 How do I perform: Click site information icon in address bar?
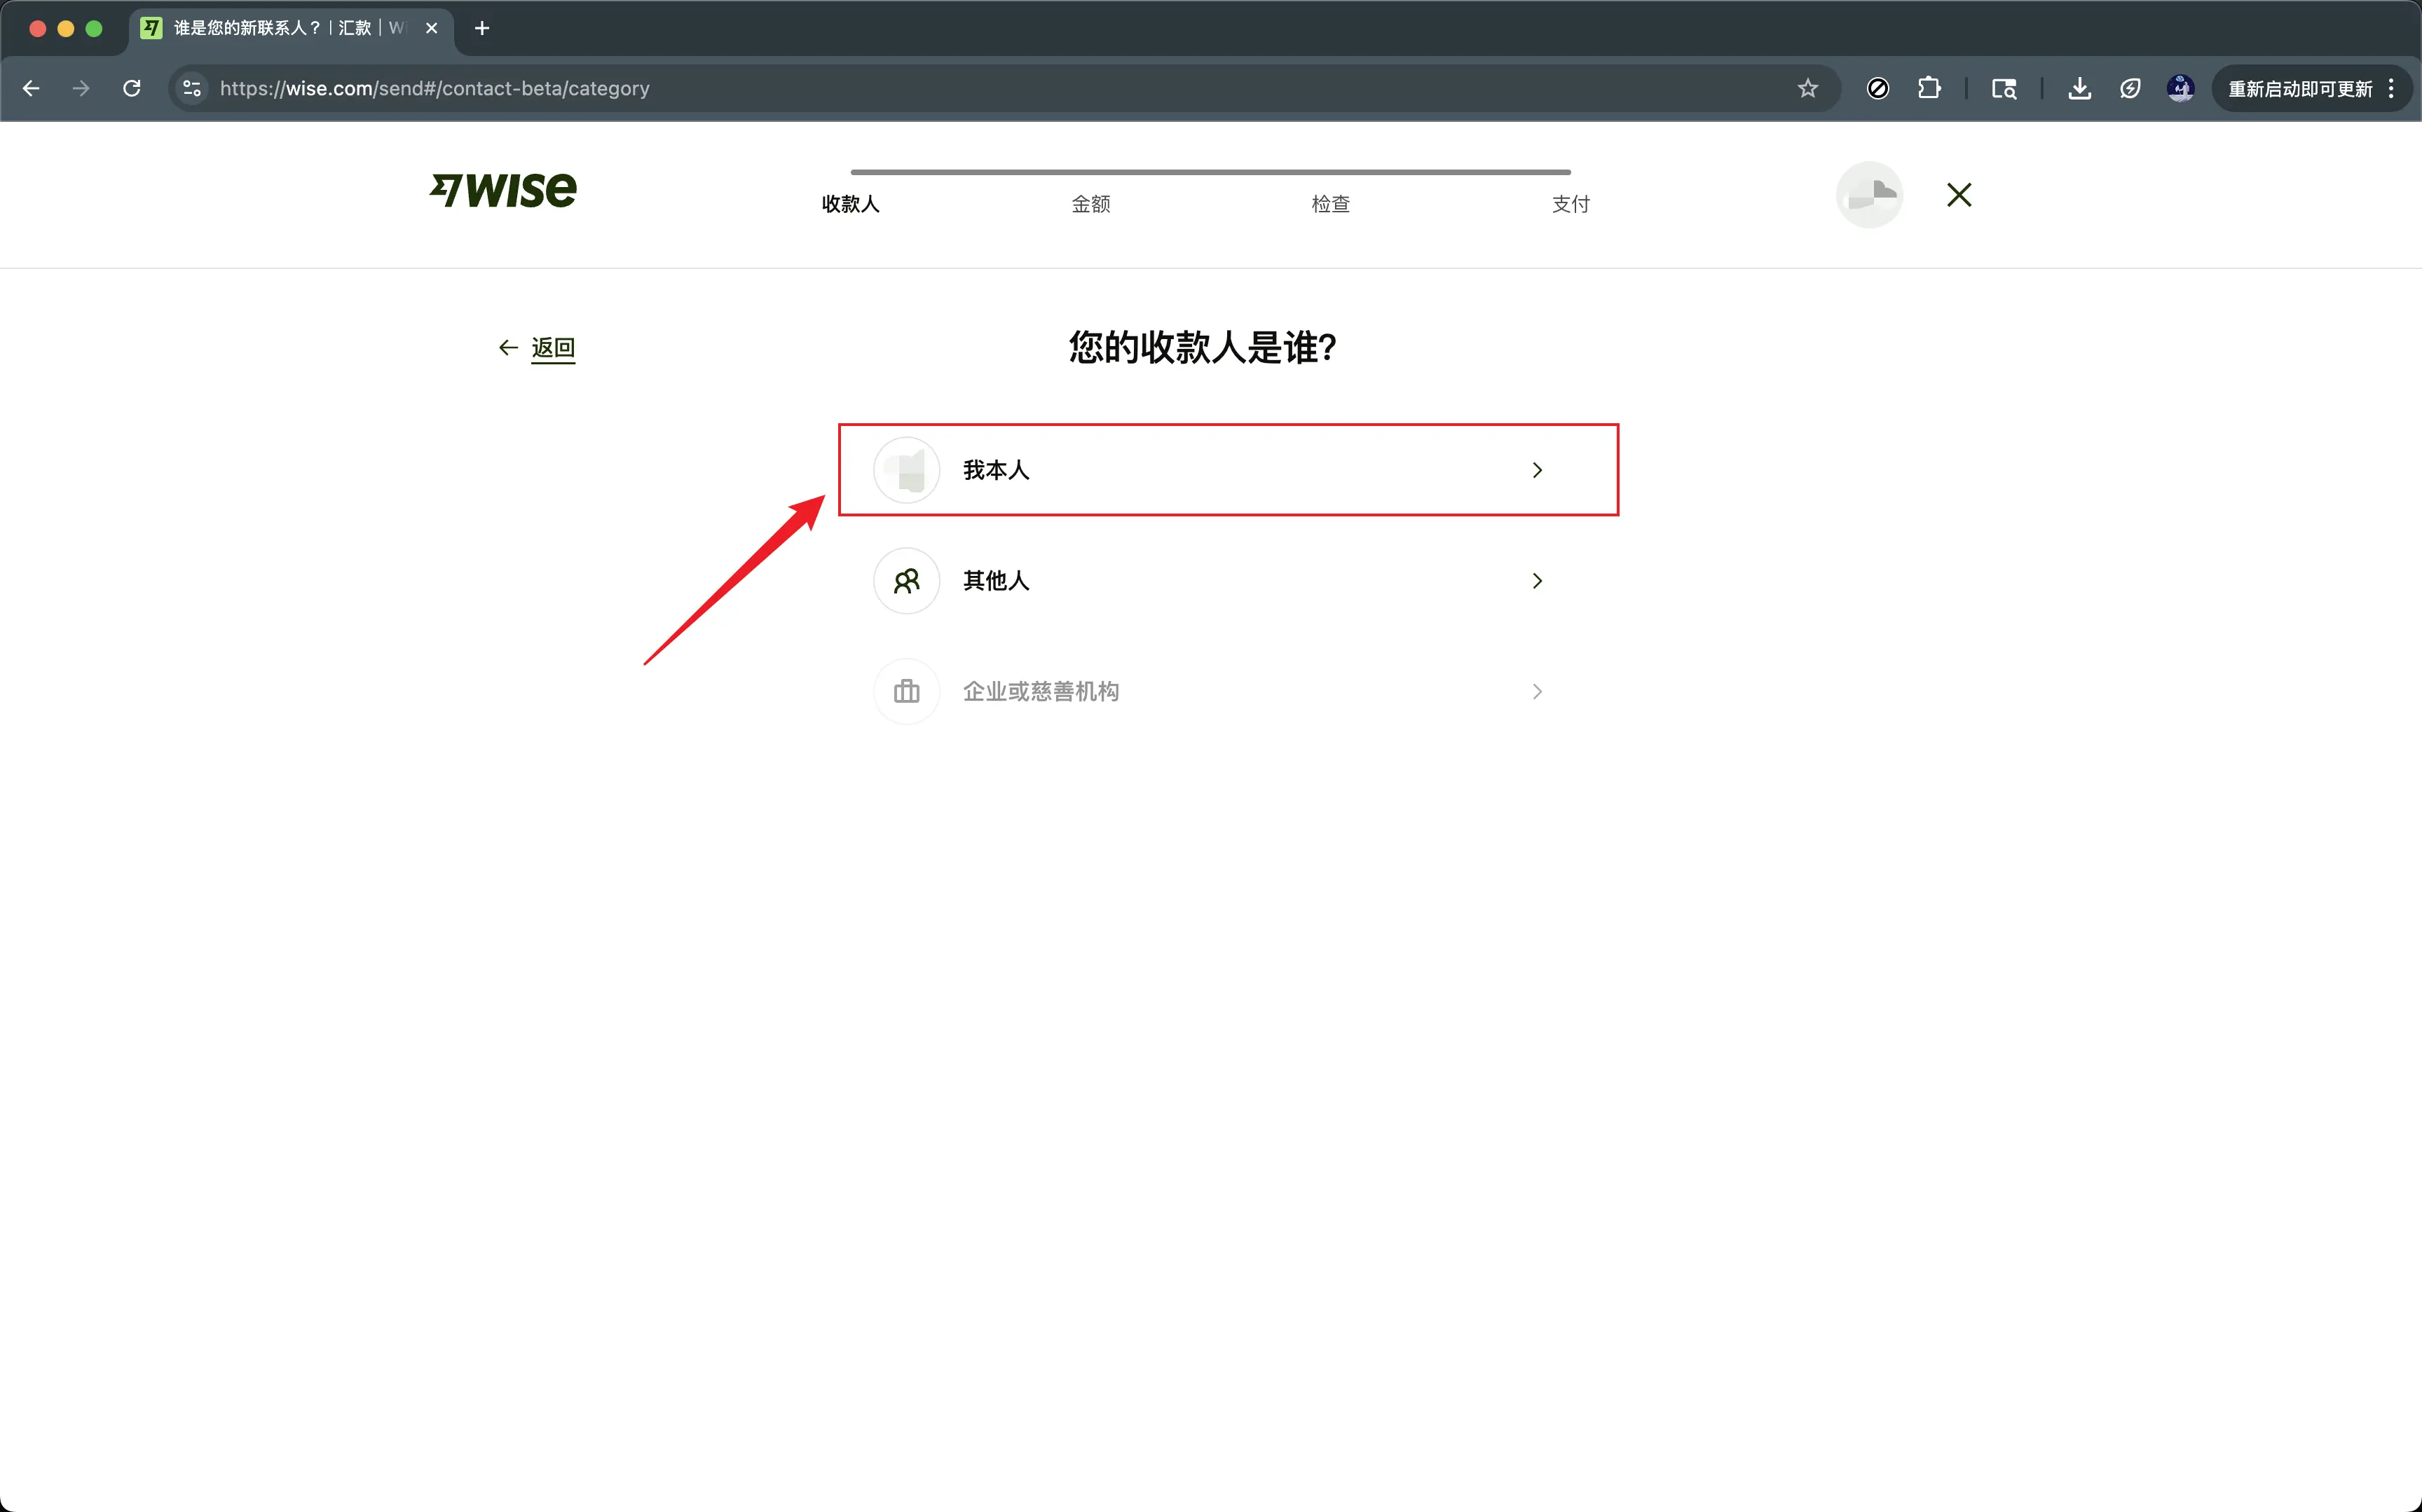(x=192, y=89)
